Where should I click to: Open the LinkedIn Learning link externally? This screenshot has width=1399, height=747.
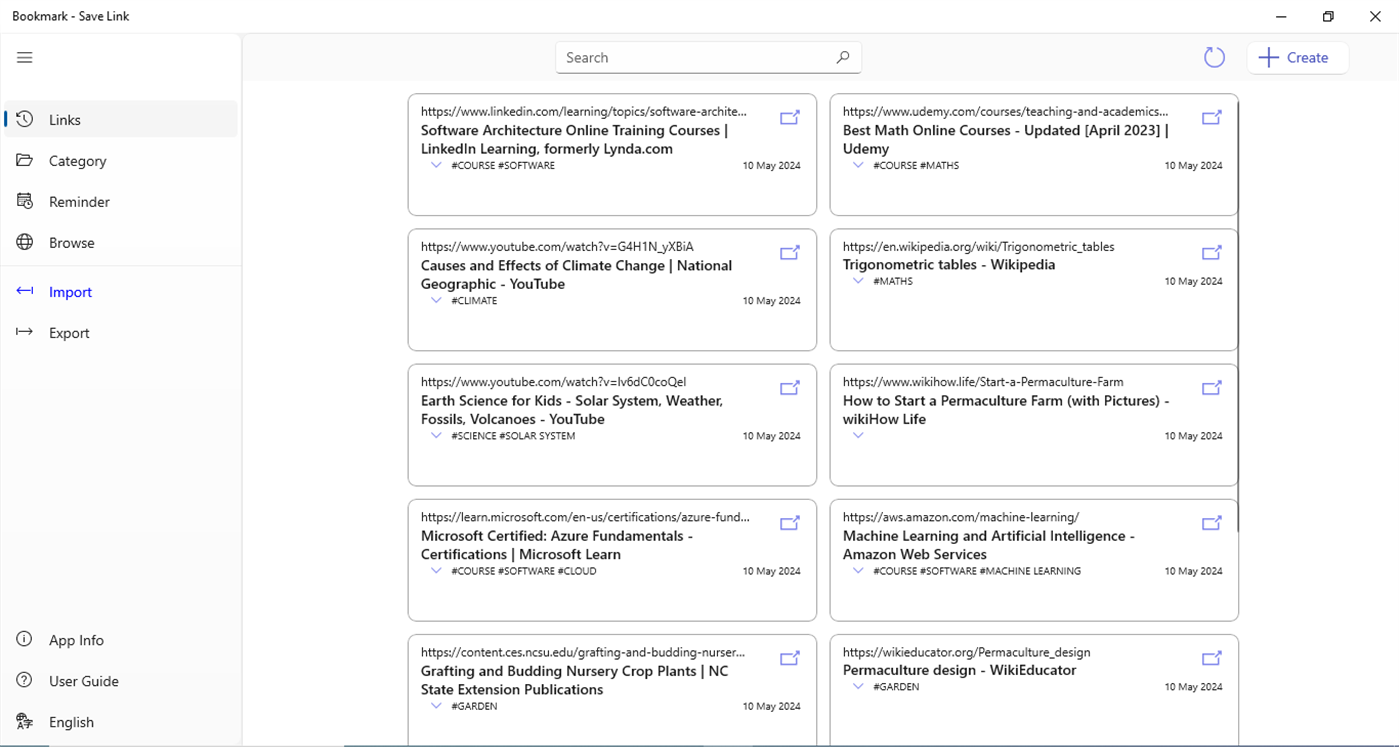tap(789, 118)
